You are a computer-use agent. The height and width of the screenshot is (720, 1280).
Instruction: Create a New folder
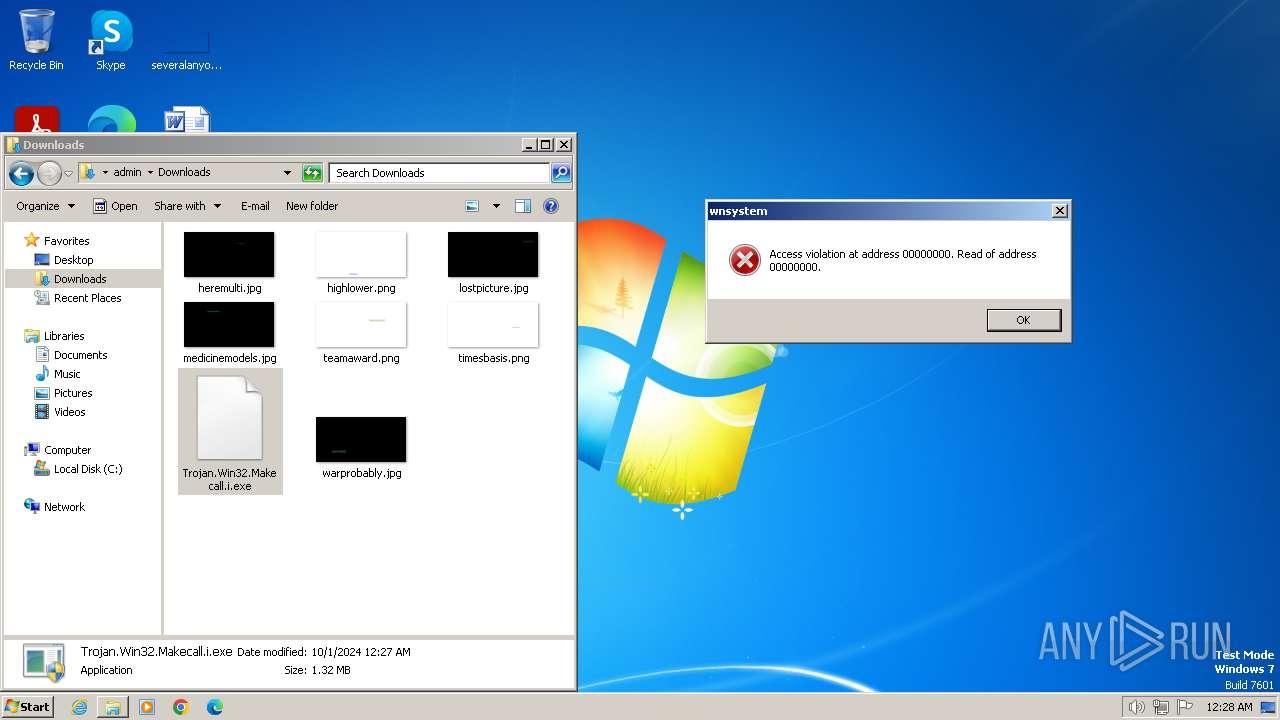pos(312,206)
